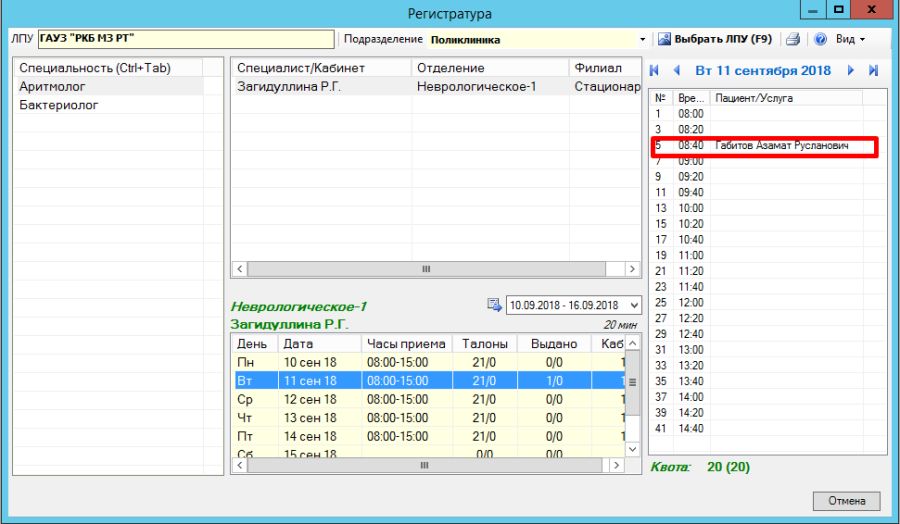Screen dimensions: 900x524
Task: Select specialist Загидуллина Р.Г. row
Action: click(x=436, y=87)
